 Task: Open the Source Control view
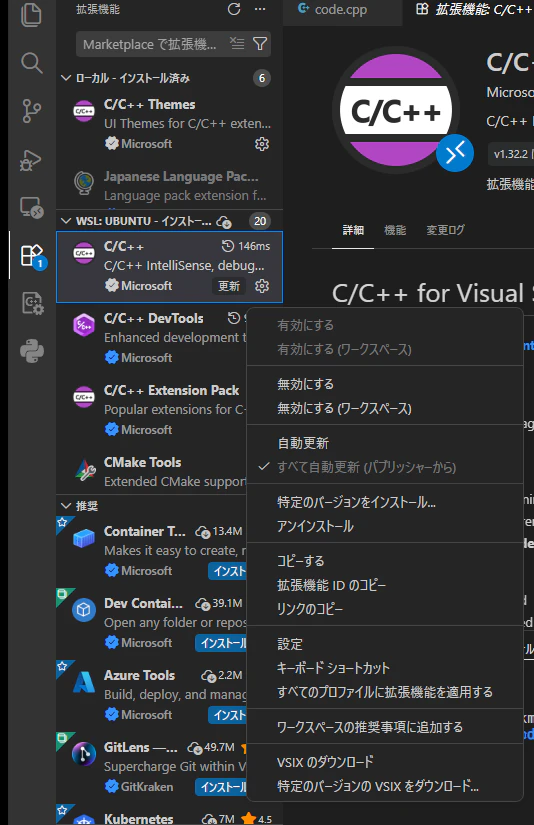tap(32, 111)
